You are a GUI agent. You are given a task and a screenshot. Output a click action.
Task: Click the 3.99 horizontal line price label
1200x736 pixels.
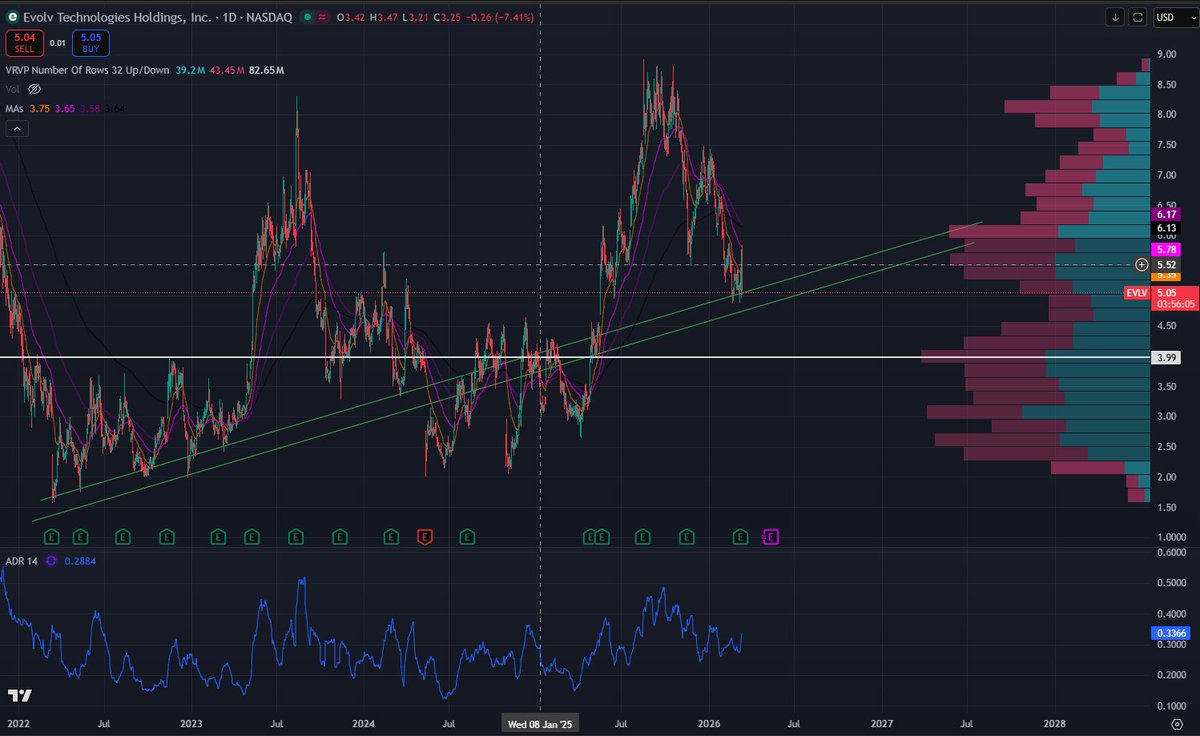tap(1167, 357)
